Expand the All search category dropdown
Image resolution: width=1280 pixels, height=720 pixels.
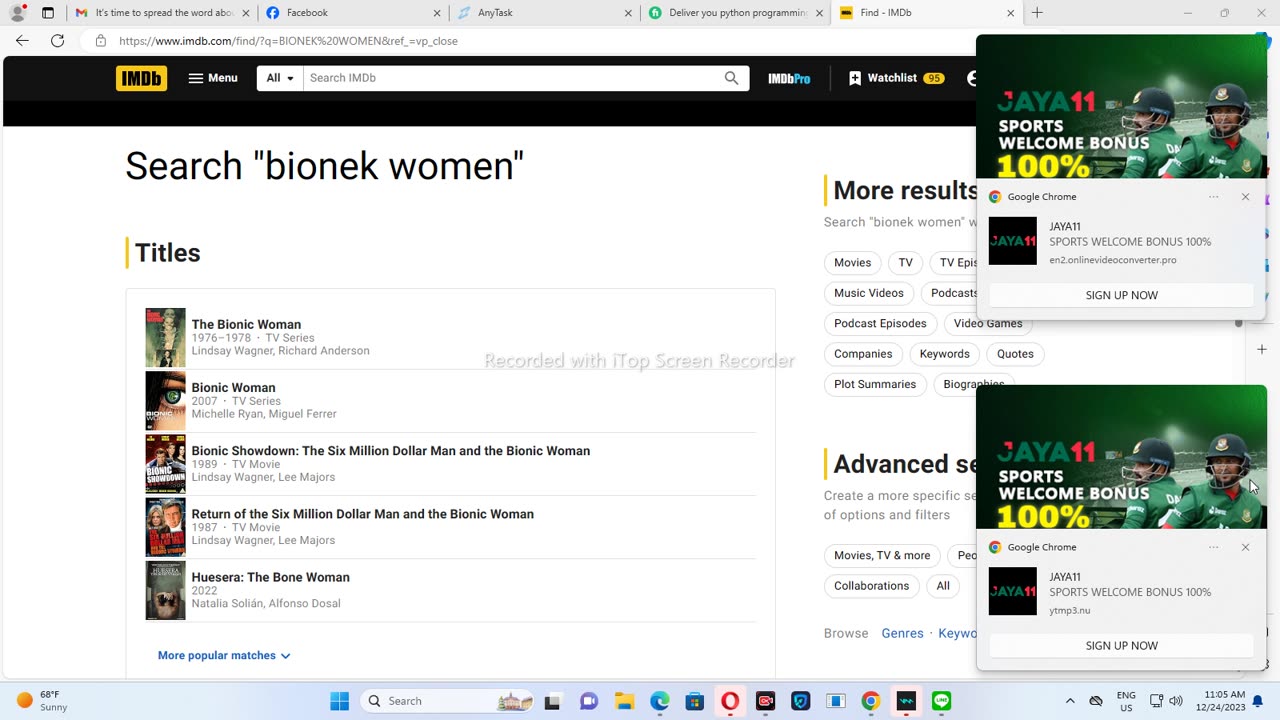[280, 78]
